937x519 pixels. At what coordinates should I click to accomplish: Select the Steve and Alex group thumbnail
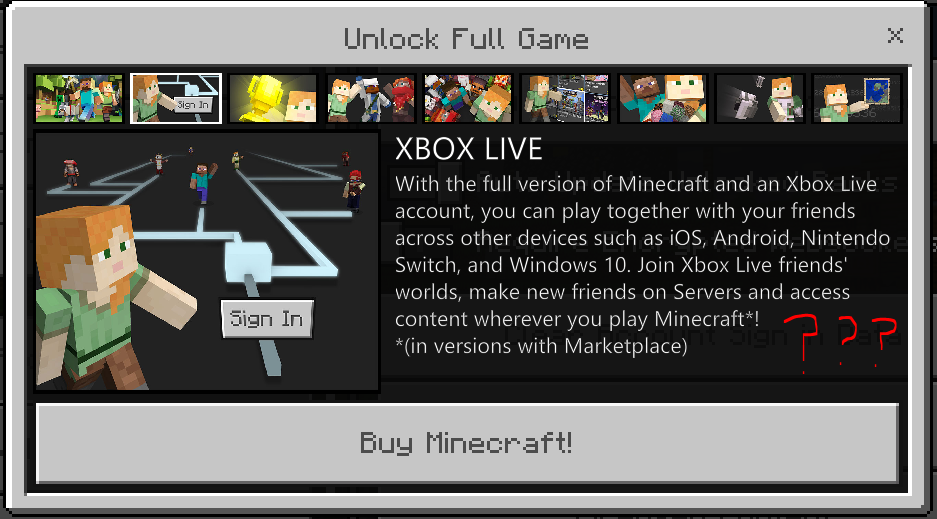pos(79,99)
